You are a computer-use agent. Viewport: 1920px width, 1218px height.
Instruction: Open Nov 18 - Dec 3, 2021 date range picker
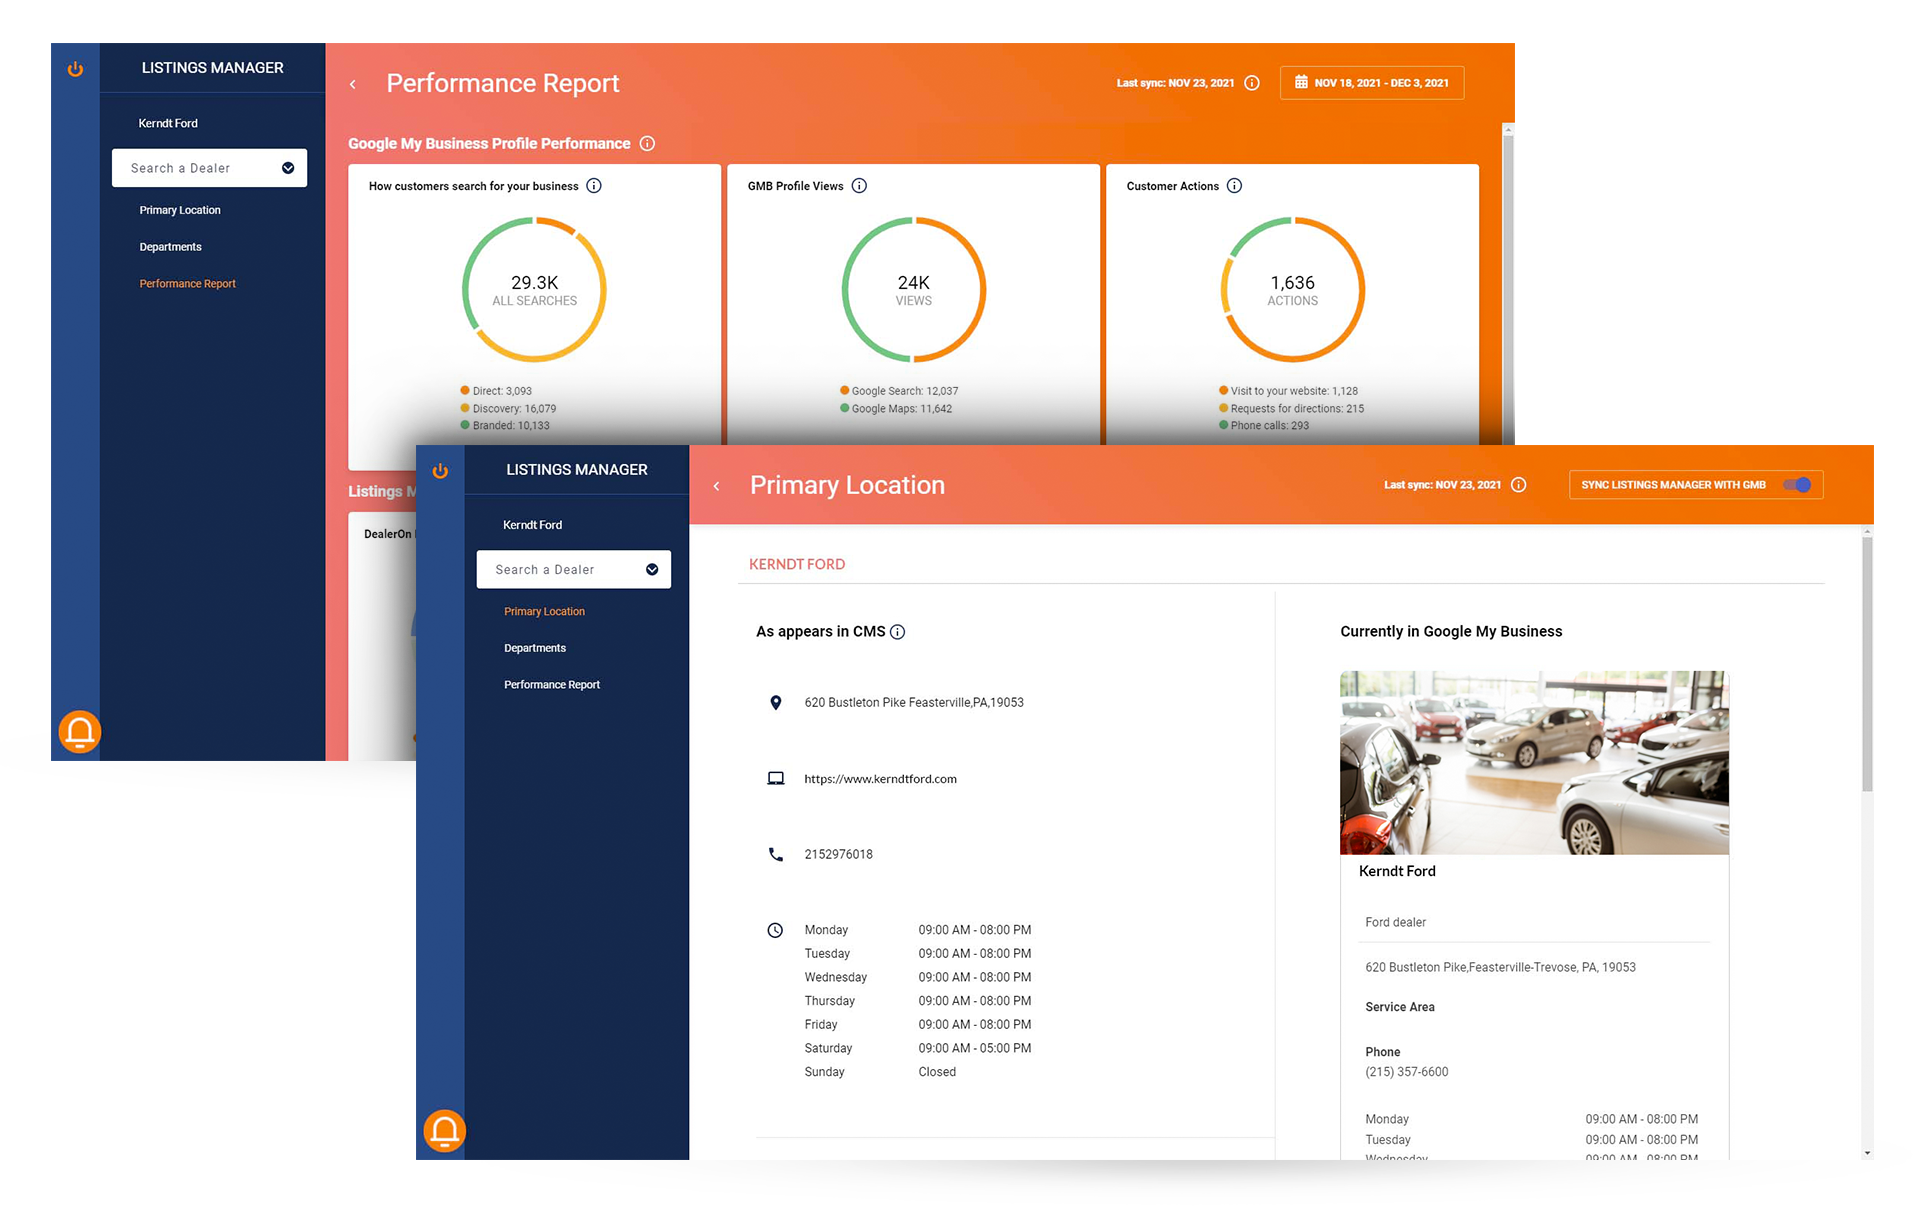(x=1372, y=83)
